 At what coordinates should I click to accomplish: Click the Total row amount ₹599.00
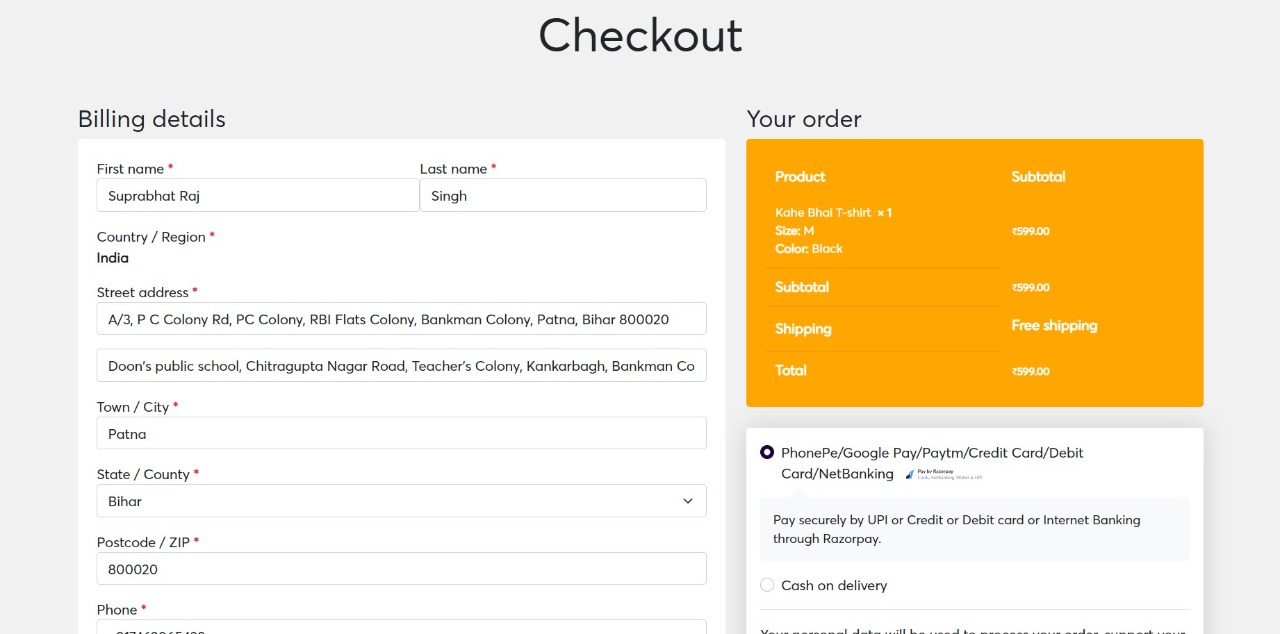click(1031, 371)
